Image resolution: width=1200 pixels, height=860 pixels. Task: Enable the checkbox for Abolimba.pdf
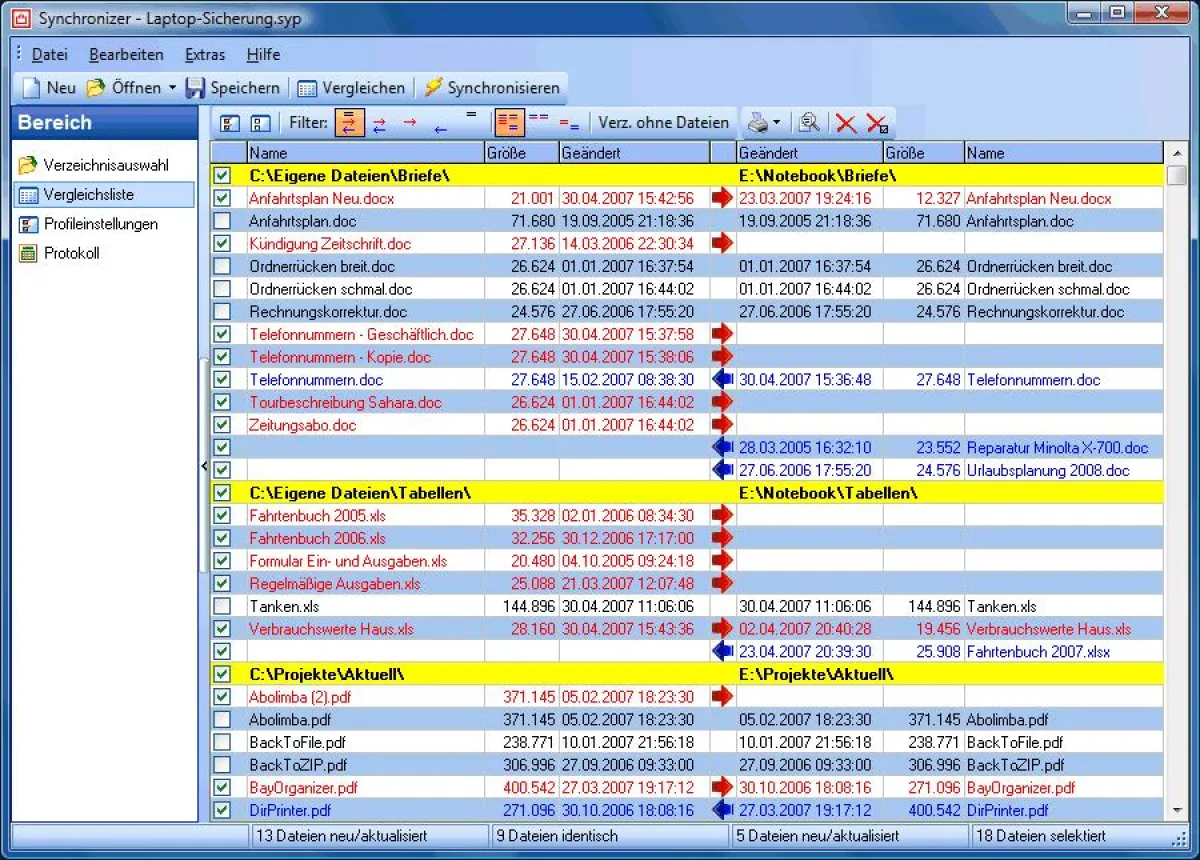click(x=224, y=719)
